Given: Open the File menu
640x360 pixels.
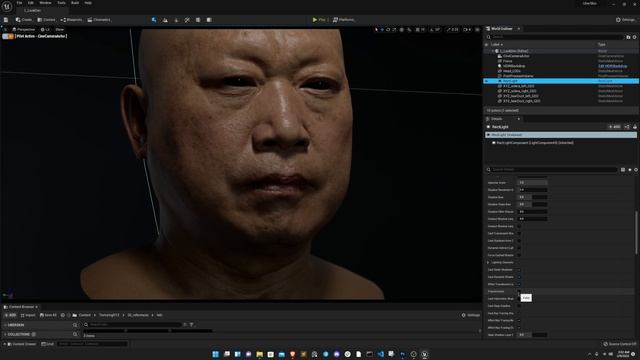Looking at the screenshot, I should [x=19, y=3].
